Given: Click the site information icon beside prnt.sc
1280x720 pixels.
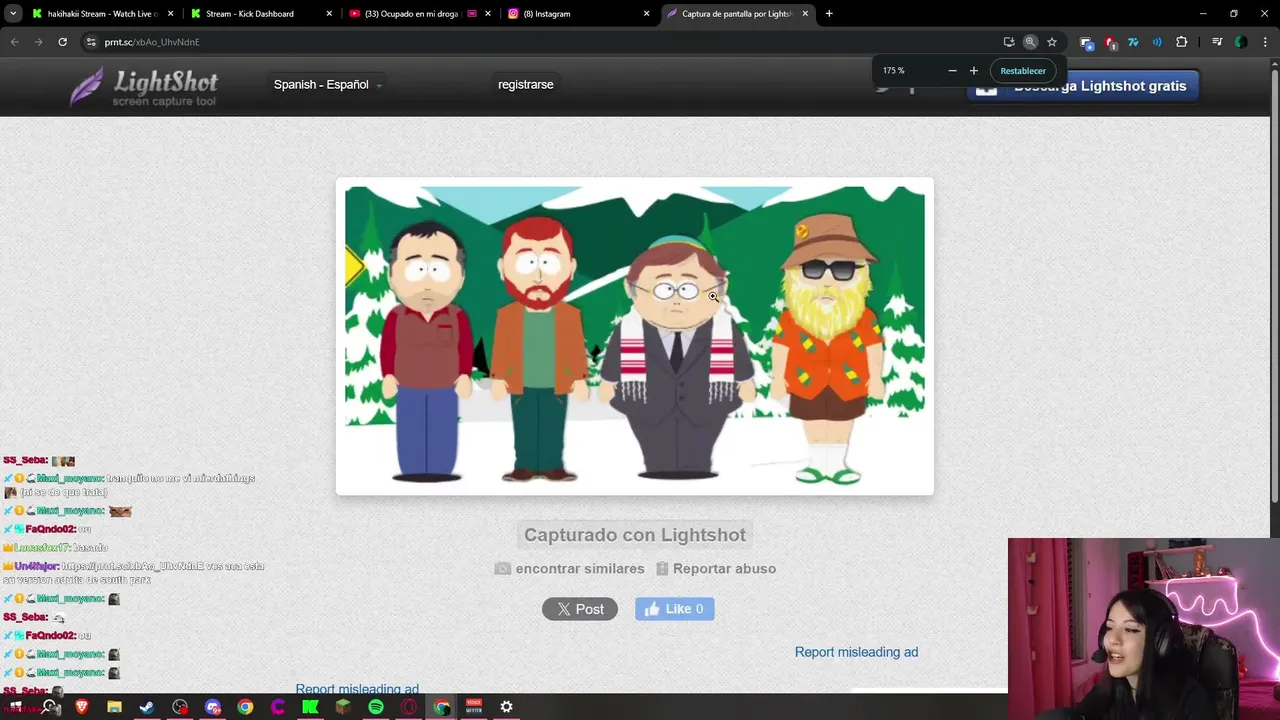Looking at the screenshot, I should [x=91, y=42].
